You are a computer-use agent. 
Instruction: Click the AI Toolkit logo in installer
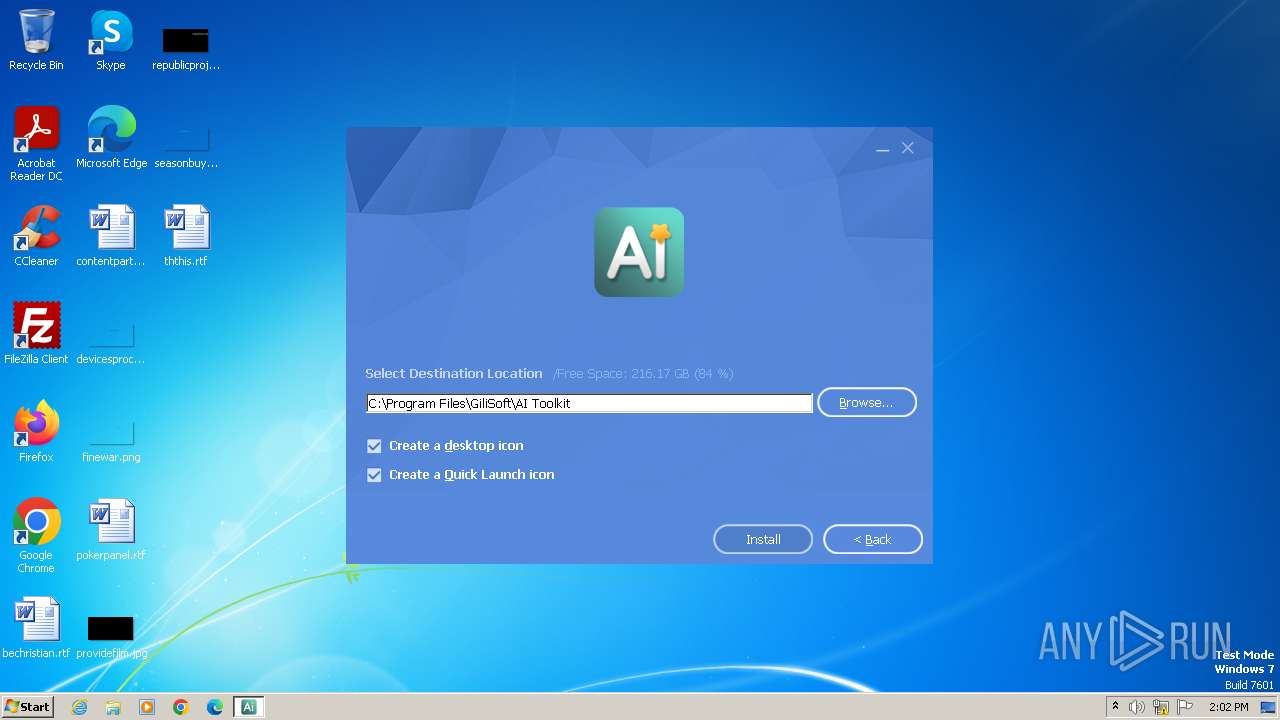coord(639,252)
